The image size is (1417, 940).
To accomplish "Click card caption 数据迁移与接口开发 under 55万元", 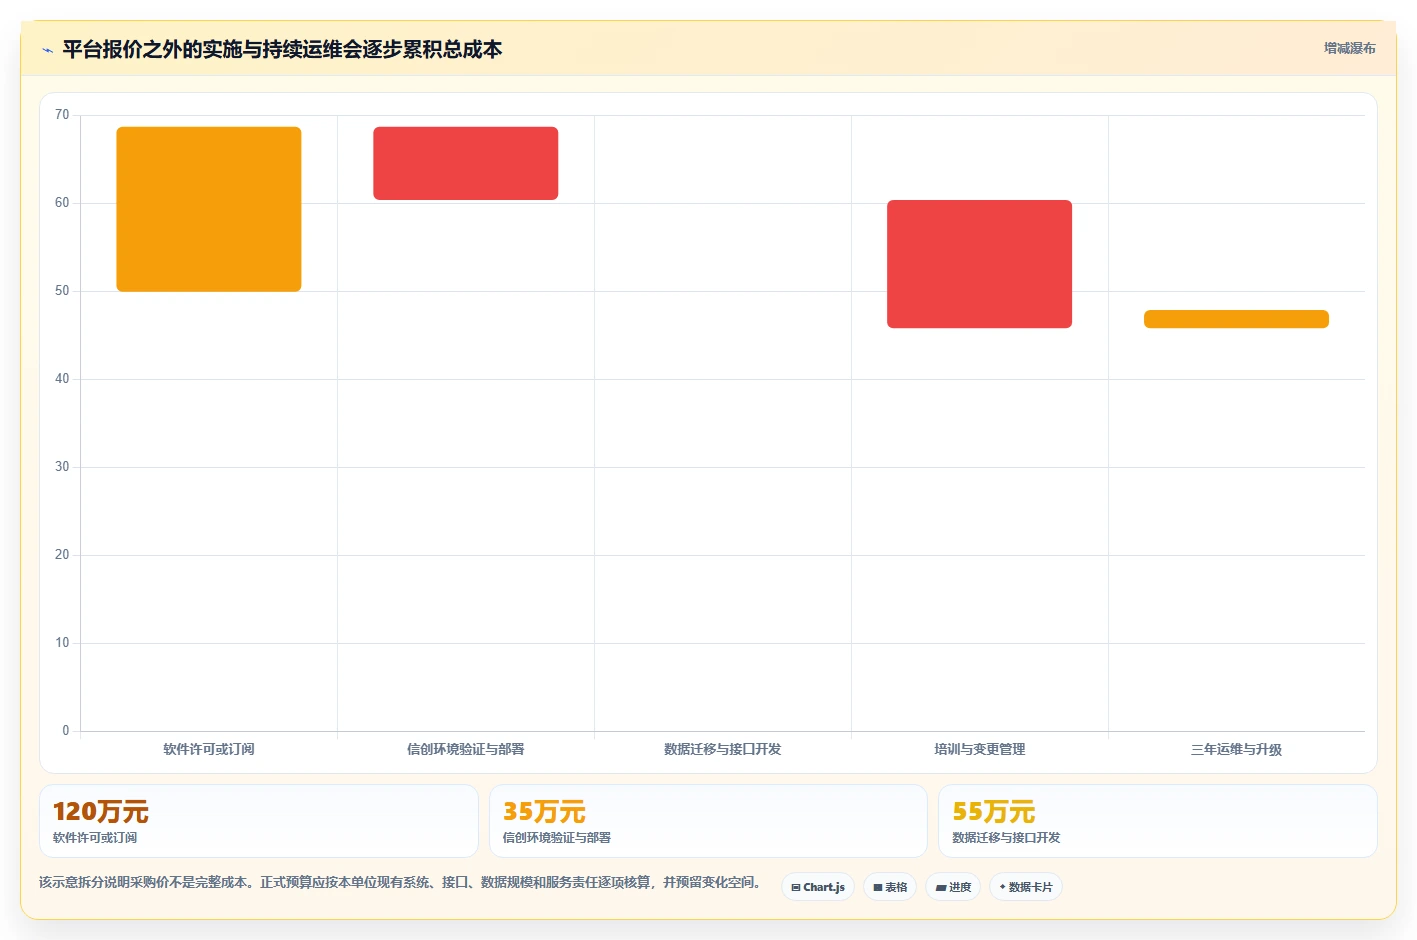I will click(1006, 838).
